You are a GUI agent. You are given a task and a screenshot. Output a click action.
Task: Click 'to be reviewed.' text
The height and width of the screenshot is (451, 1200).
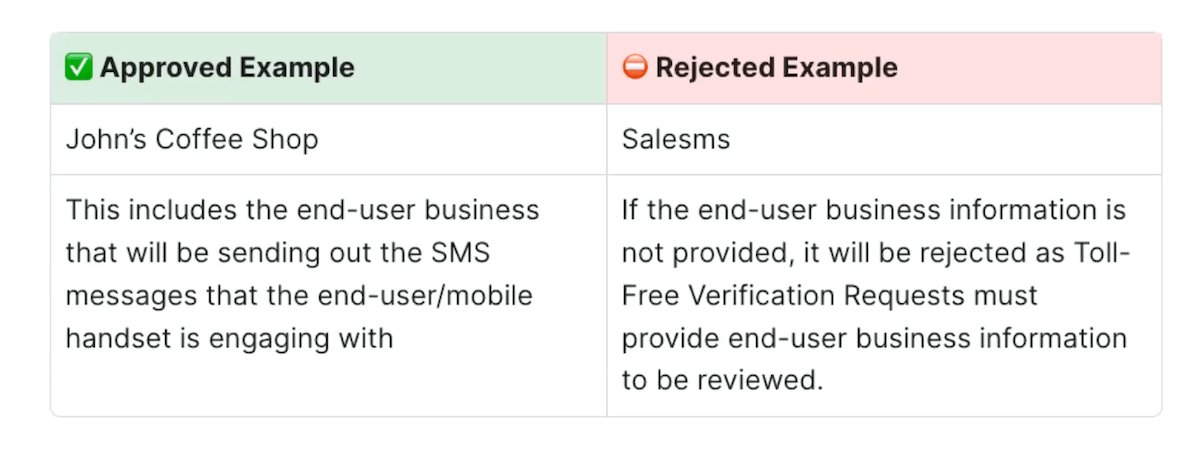tap(722, 381)
